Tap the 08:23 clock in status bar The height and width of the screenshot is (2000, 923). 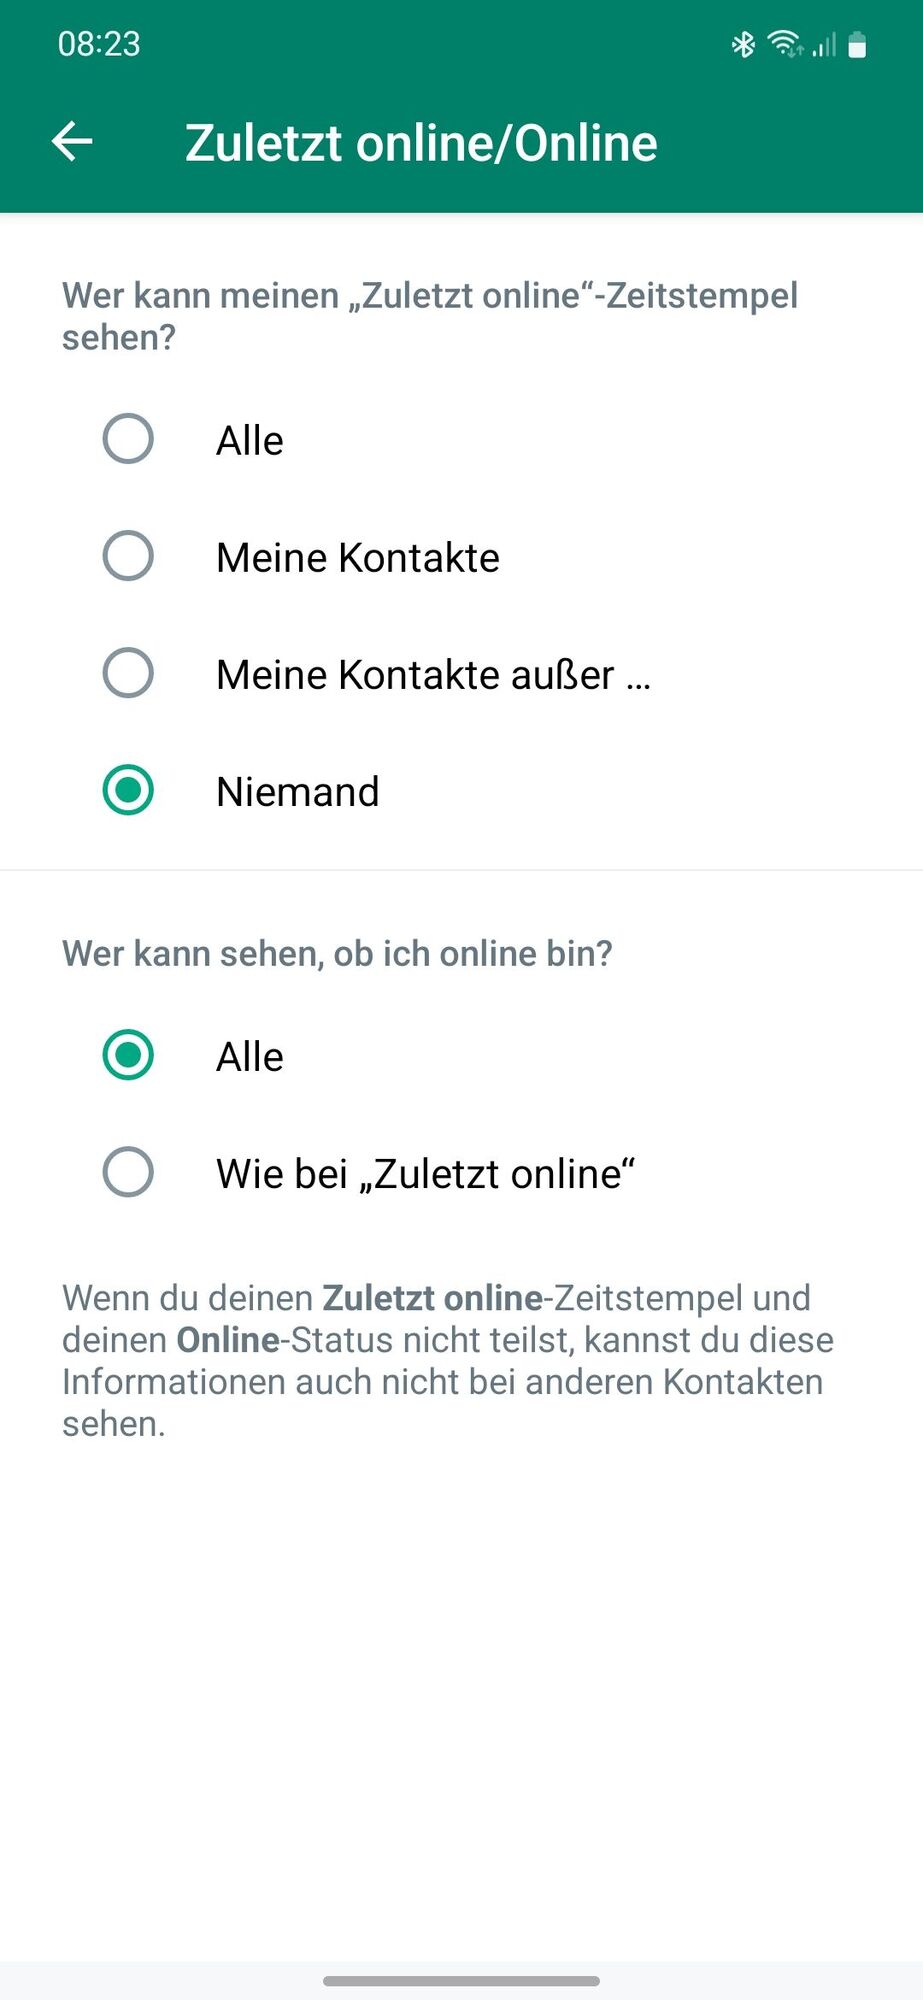(99, 44)
